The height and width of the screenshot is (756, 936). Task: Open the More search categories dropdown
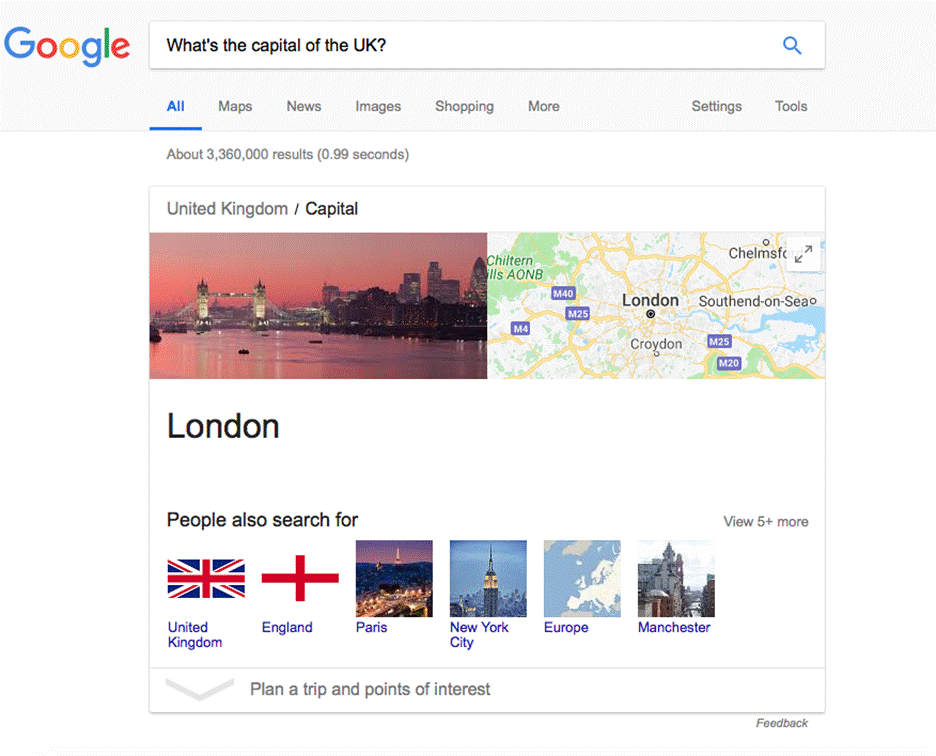click(x=544, y=106)
